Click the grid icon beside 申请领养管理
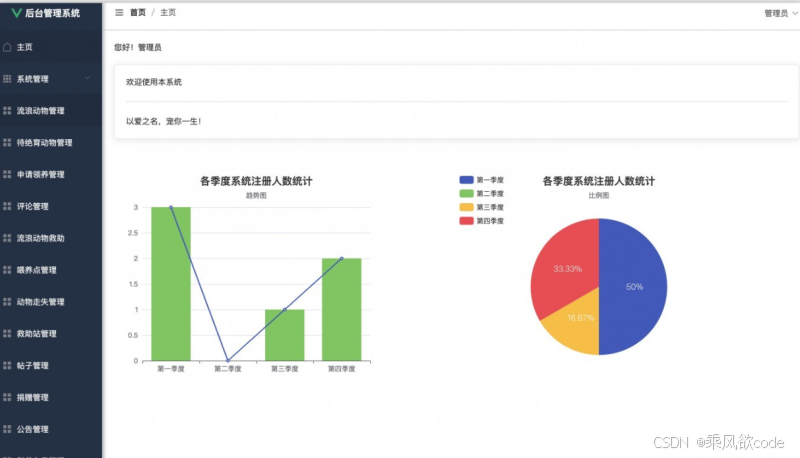 [x=7, y=174]
